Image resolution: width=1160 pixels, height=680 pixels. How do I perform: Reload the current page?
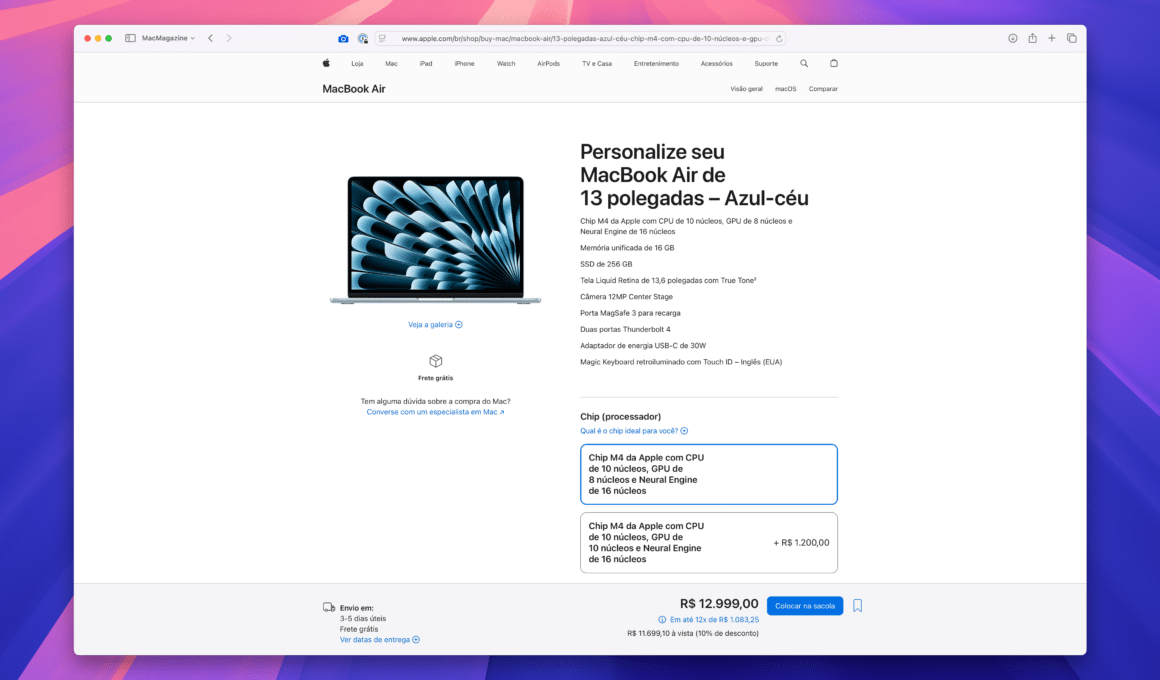[x=778, y=38]
